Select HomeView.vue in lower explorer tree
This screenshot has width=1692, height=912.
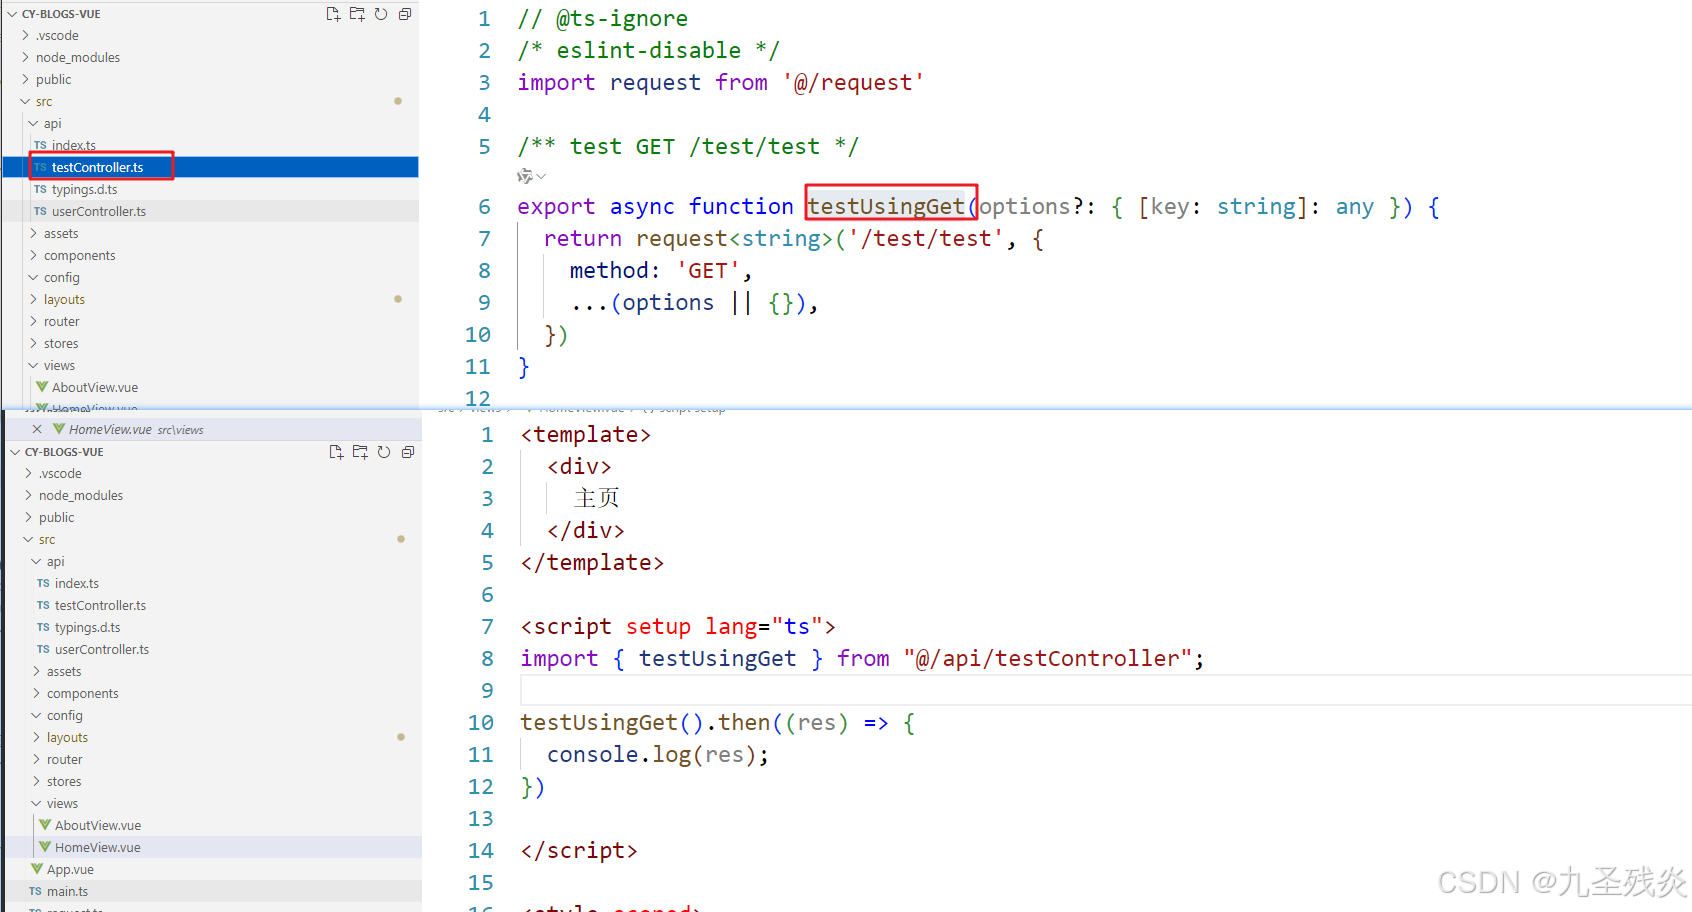[x=214, y=848]
